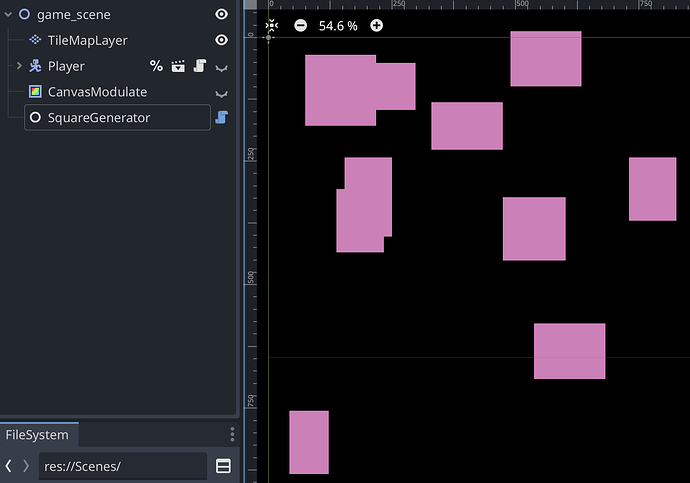This screenshot has width=690, height=483.
Task: Click the SquareGenerator node circle icon
Action: point(35,117)
